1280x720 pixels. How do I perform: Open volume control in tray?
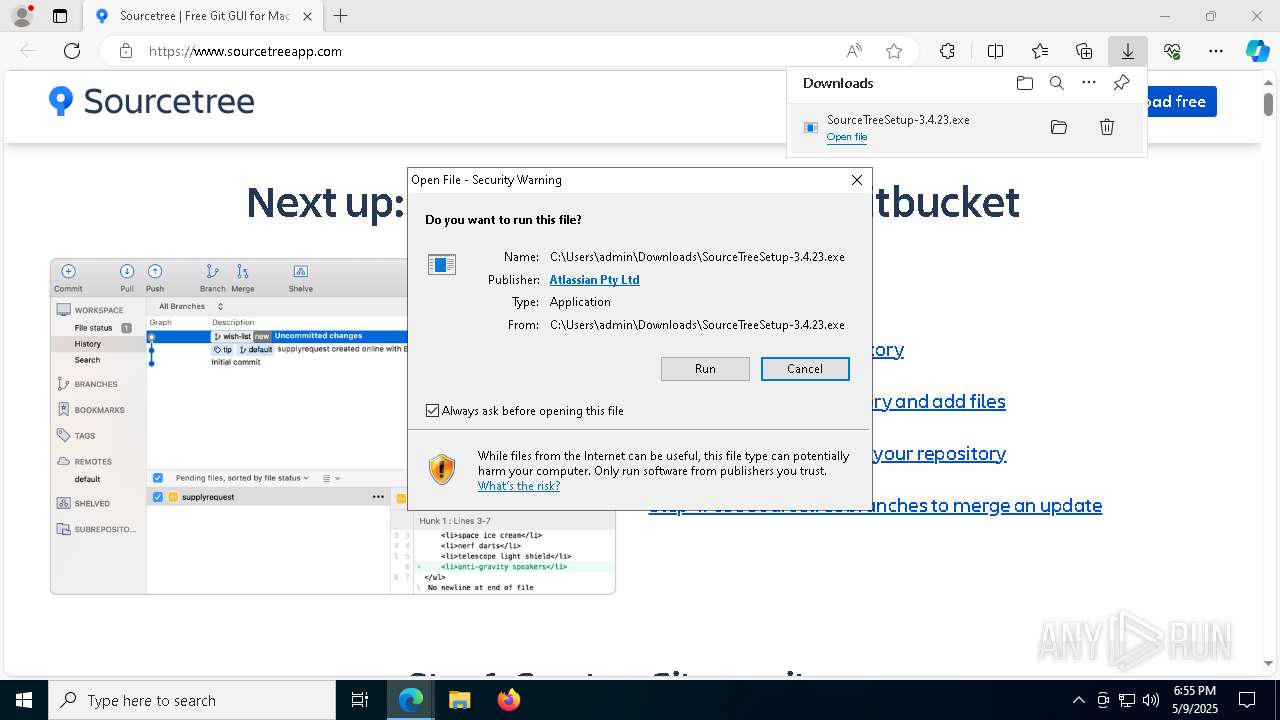pos(1151,700)
